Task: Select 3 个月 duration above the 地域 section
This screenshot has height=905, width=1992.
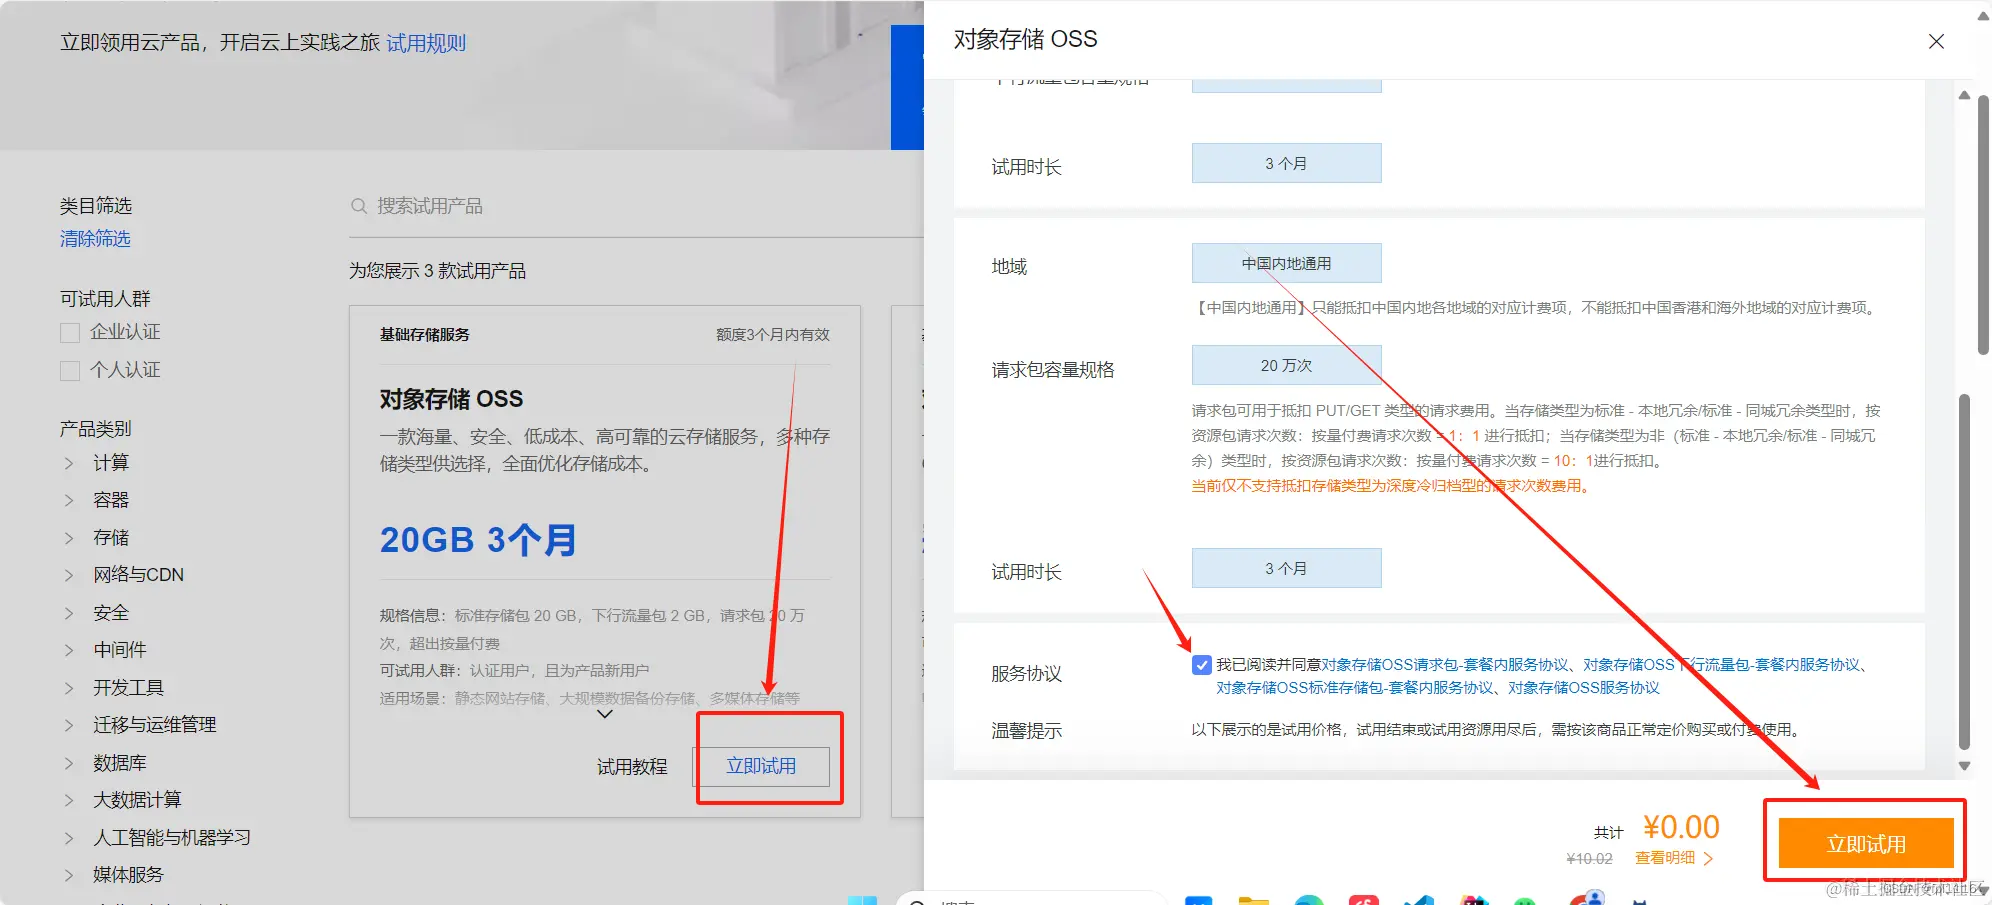Action: coord(1286,163)
